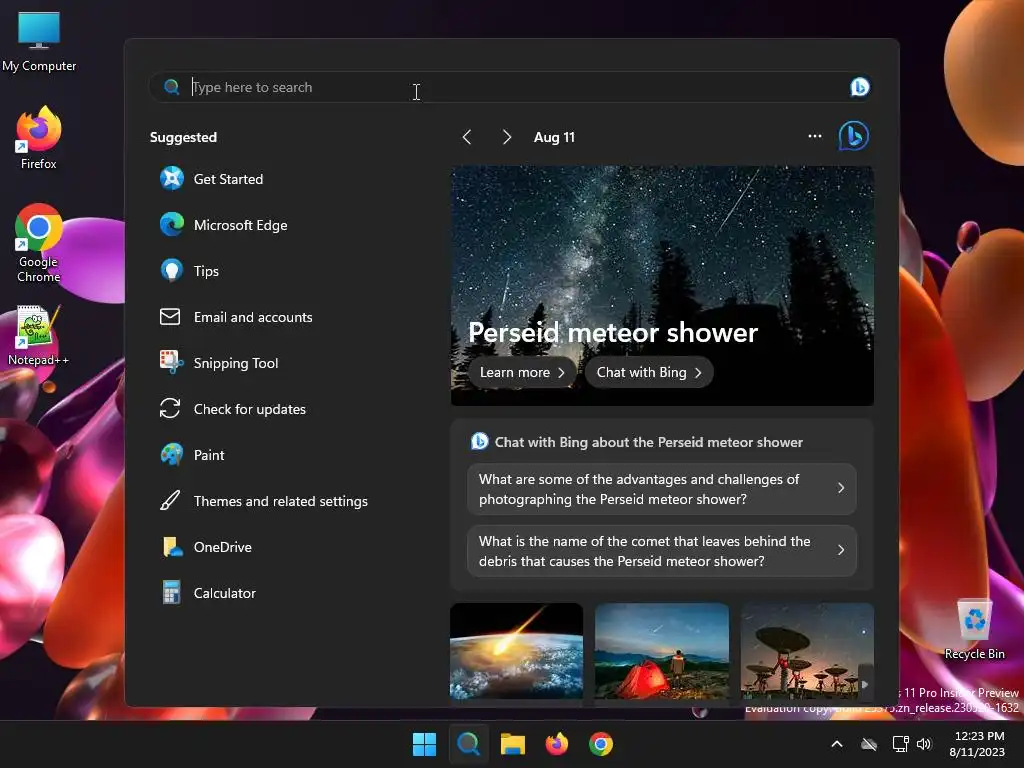Open Paint palette icon in suggestions
The image size is (1024, 768).
(172, 455)
